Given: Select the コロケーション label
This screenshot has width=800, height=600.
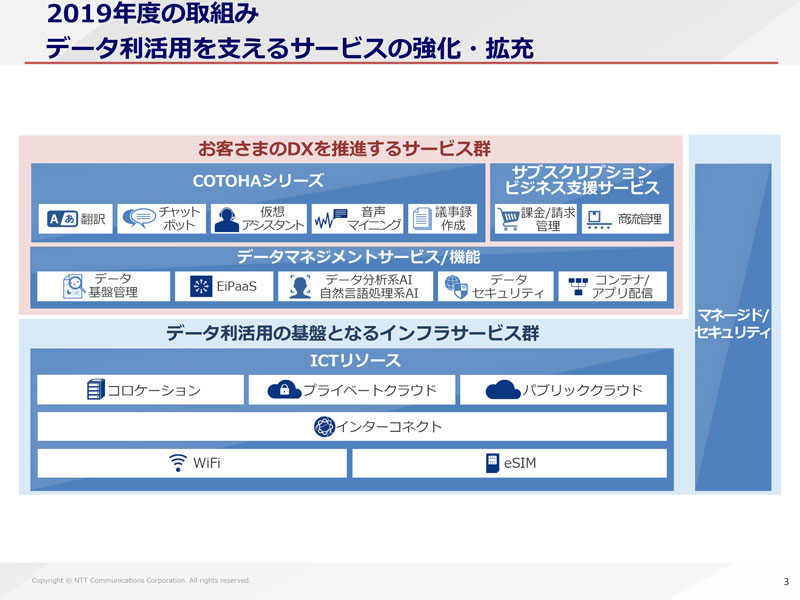Looking at the screenshot, I should coord(154,390).
